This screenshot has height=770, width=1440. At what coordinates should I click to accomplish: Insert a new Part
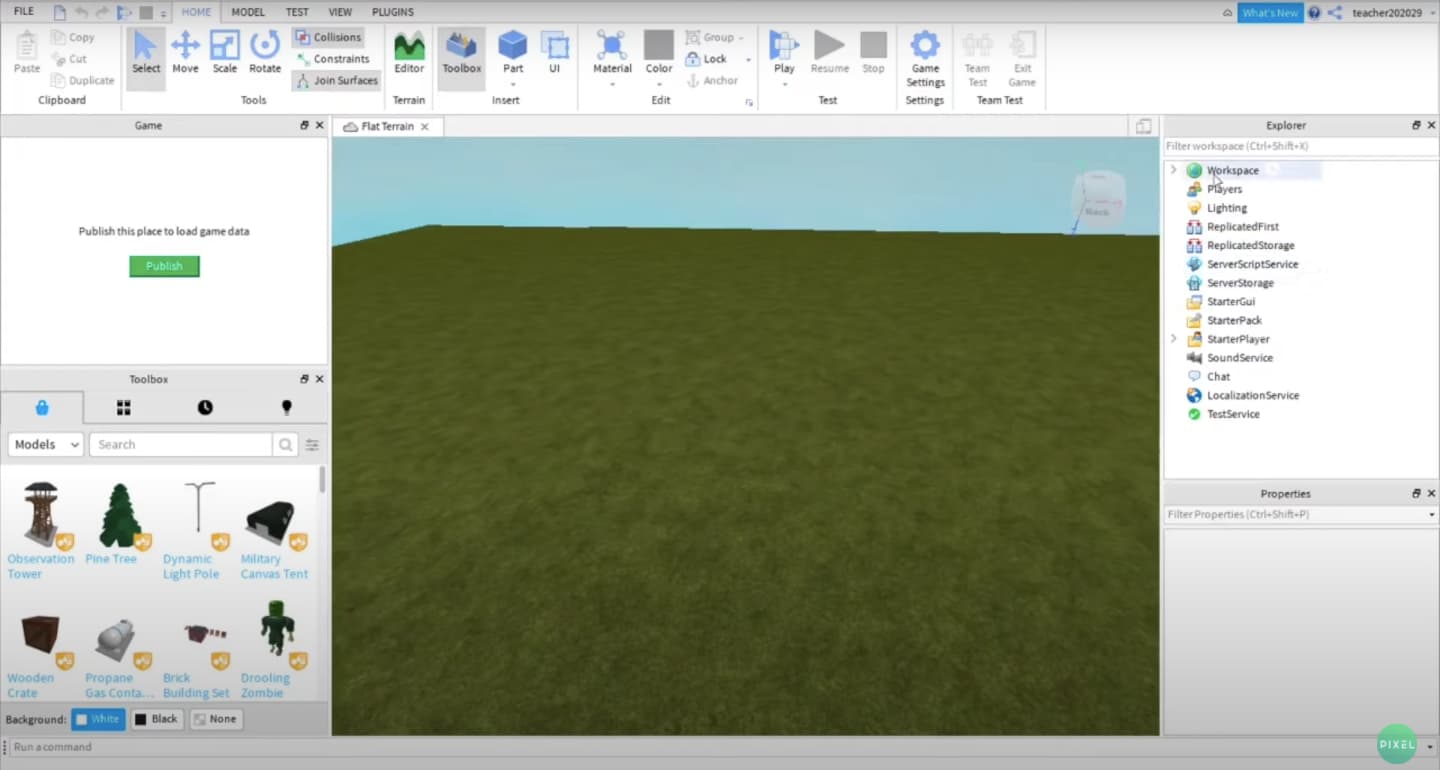click(x=513, y=53)
